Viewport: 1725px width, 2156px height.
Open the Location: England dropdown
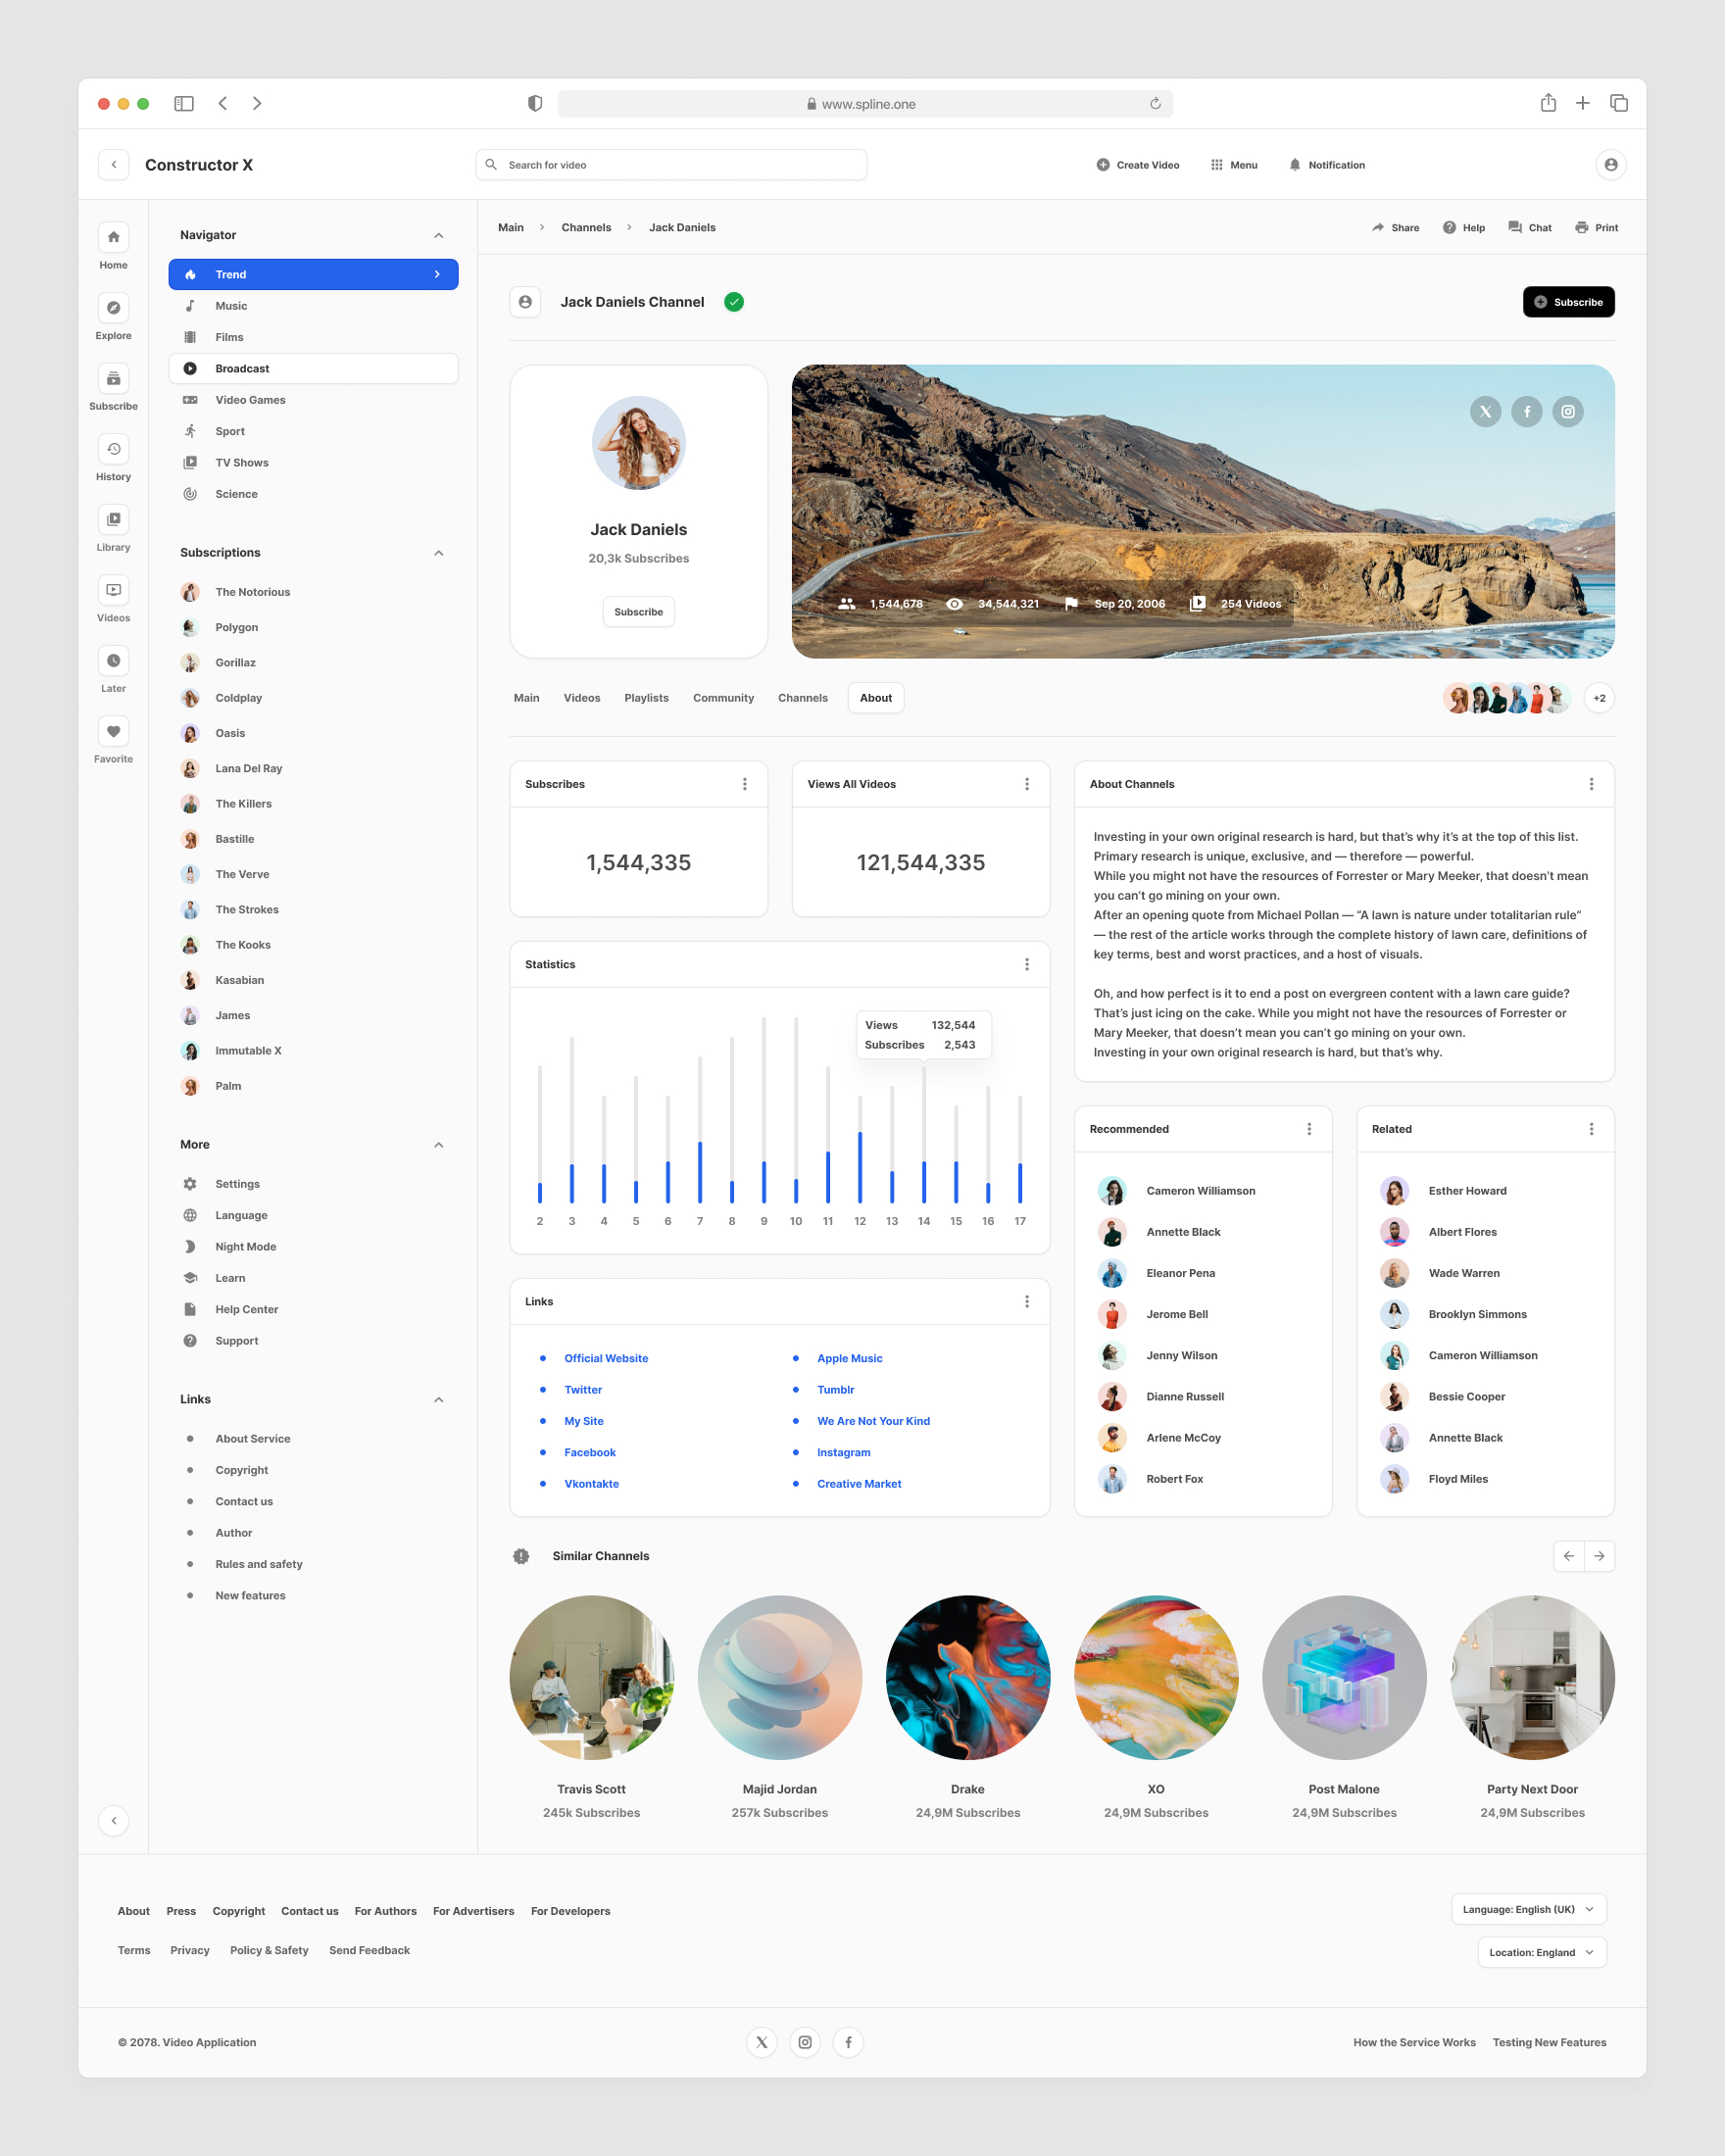point(1542,1952)
